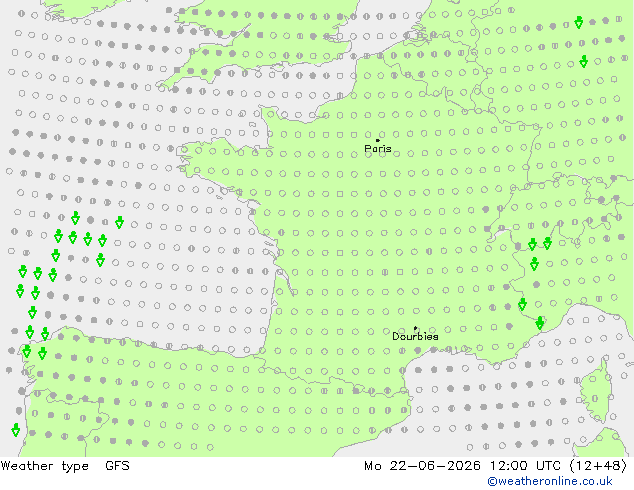Open the weatheronline.co.uk copyright link
Screen dimensions: 634x490
550,481
